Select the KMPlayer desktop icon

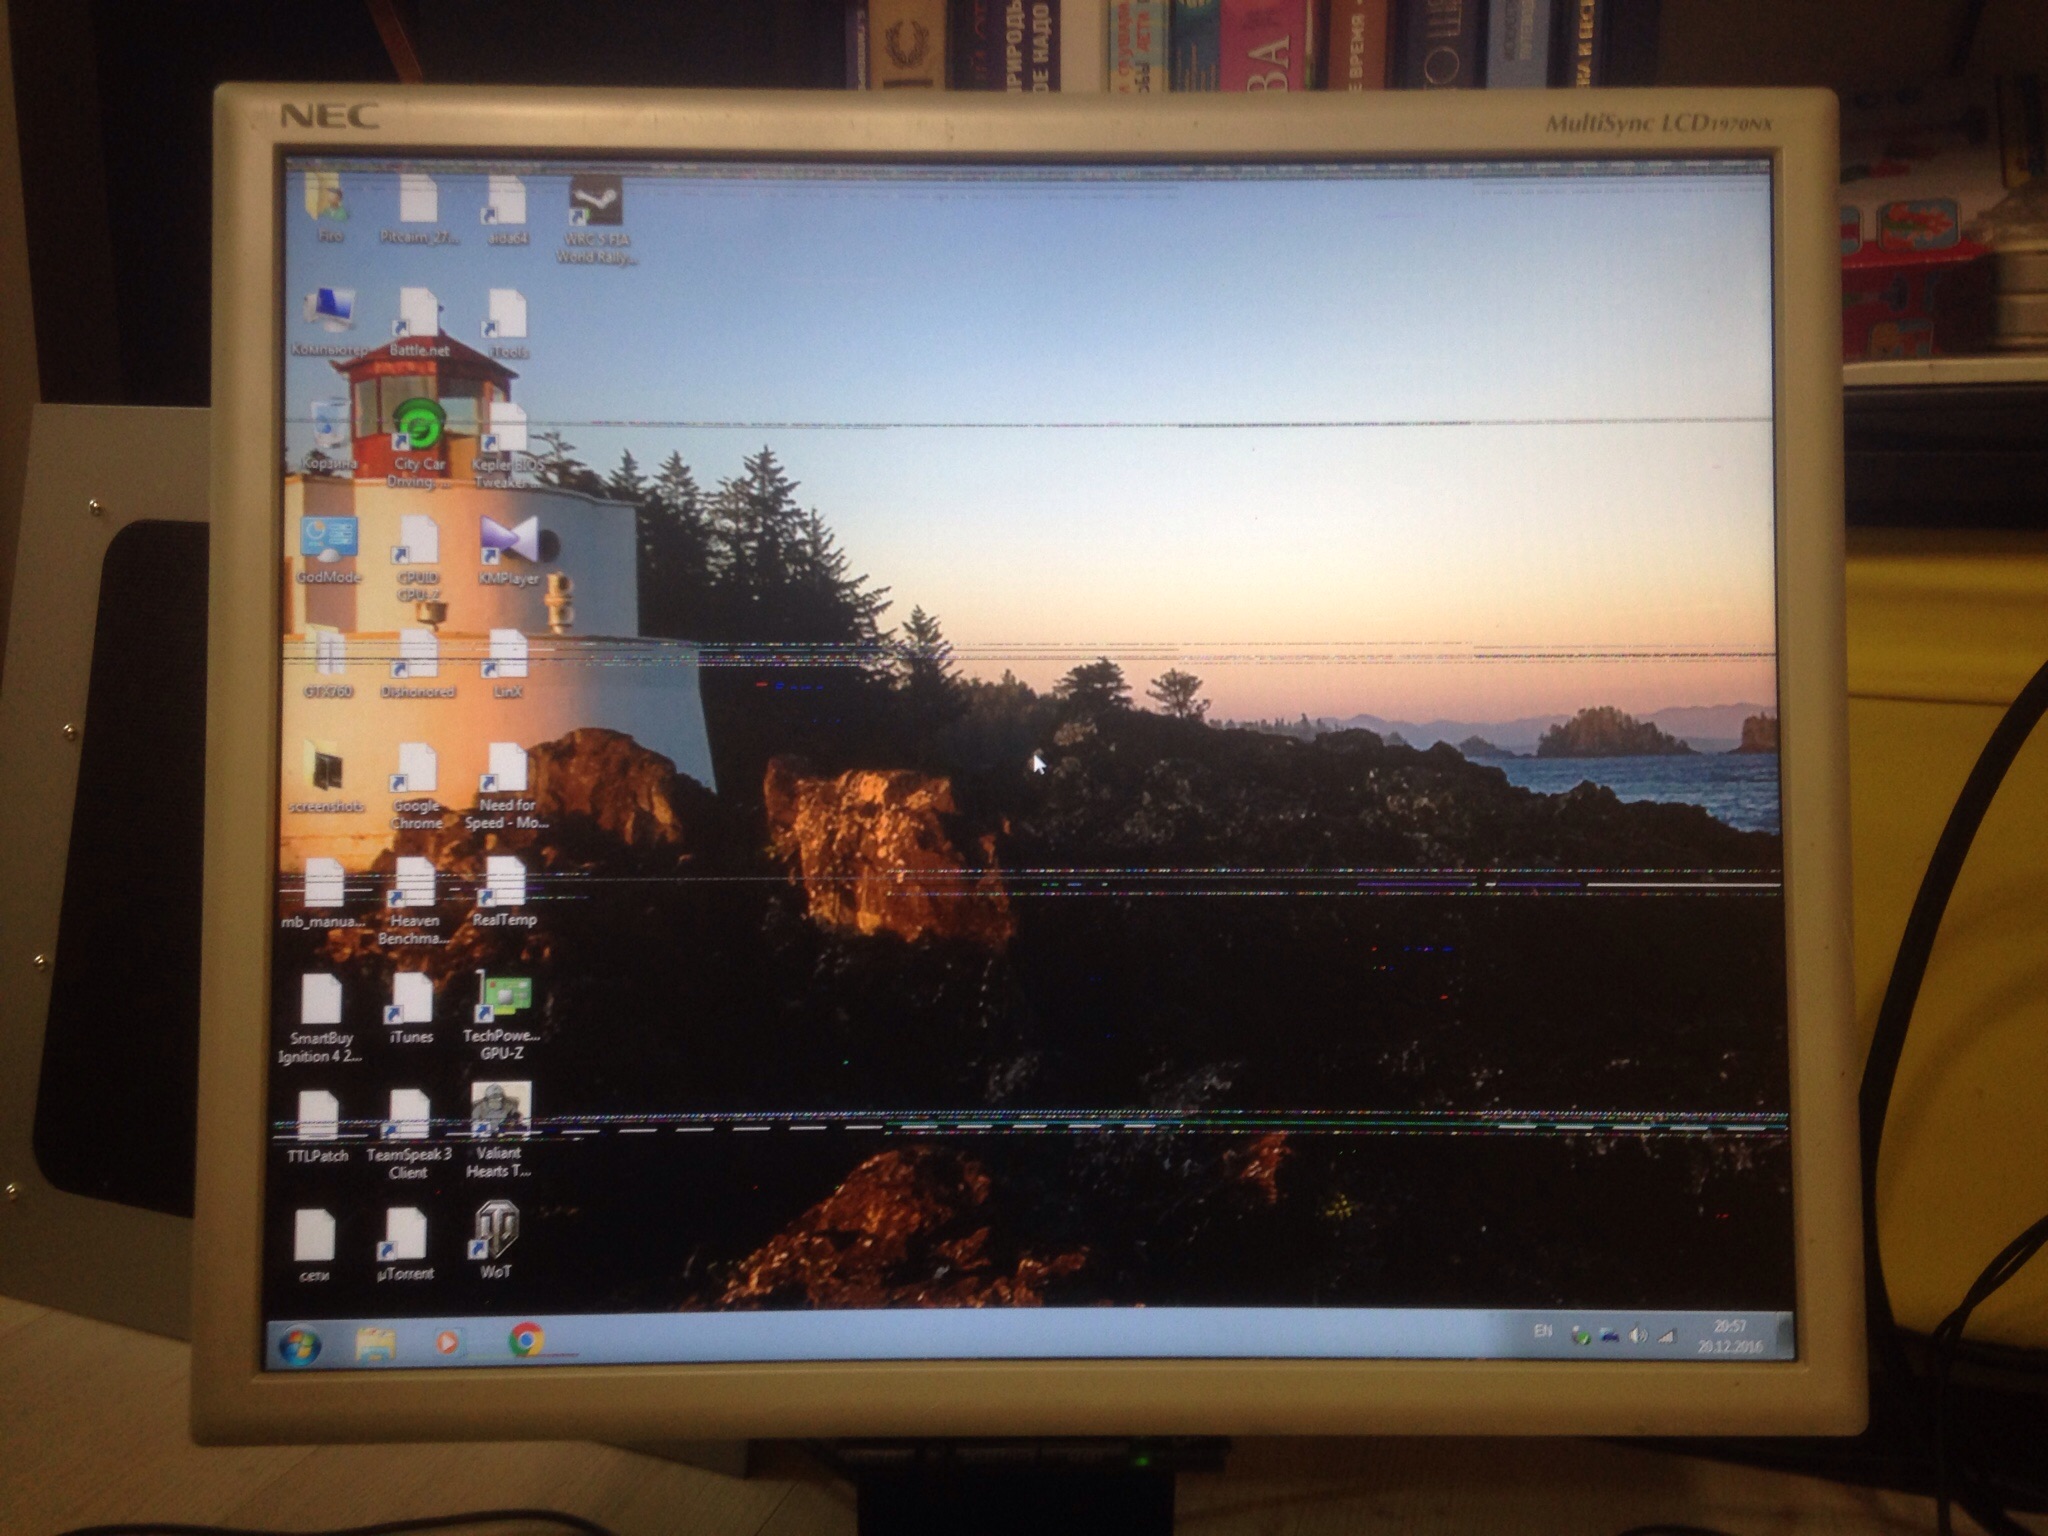(508, 541)
